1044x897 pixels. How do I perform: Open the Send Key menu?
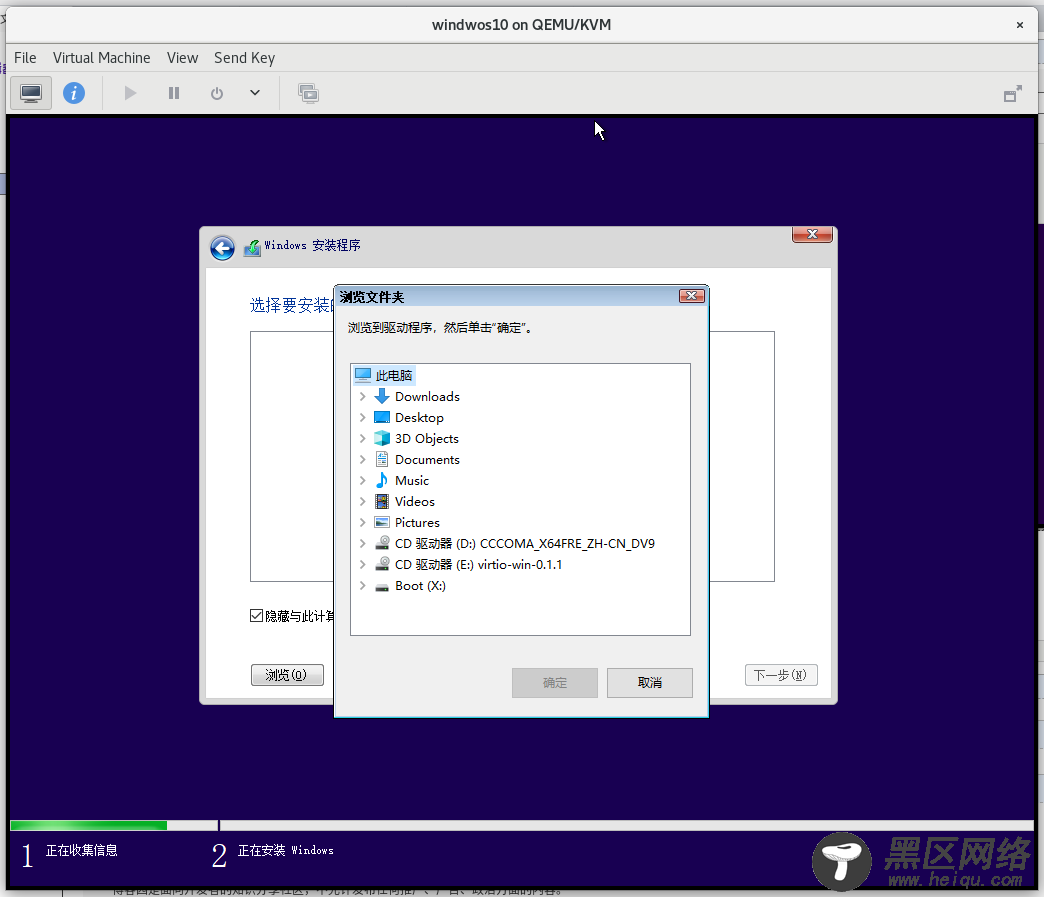click(244, 58)
